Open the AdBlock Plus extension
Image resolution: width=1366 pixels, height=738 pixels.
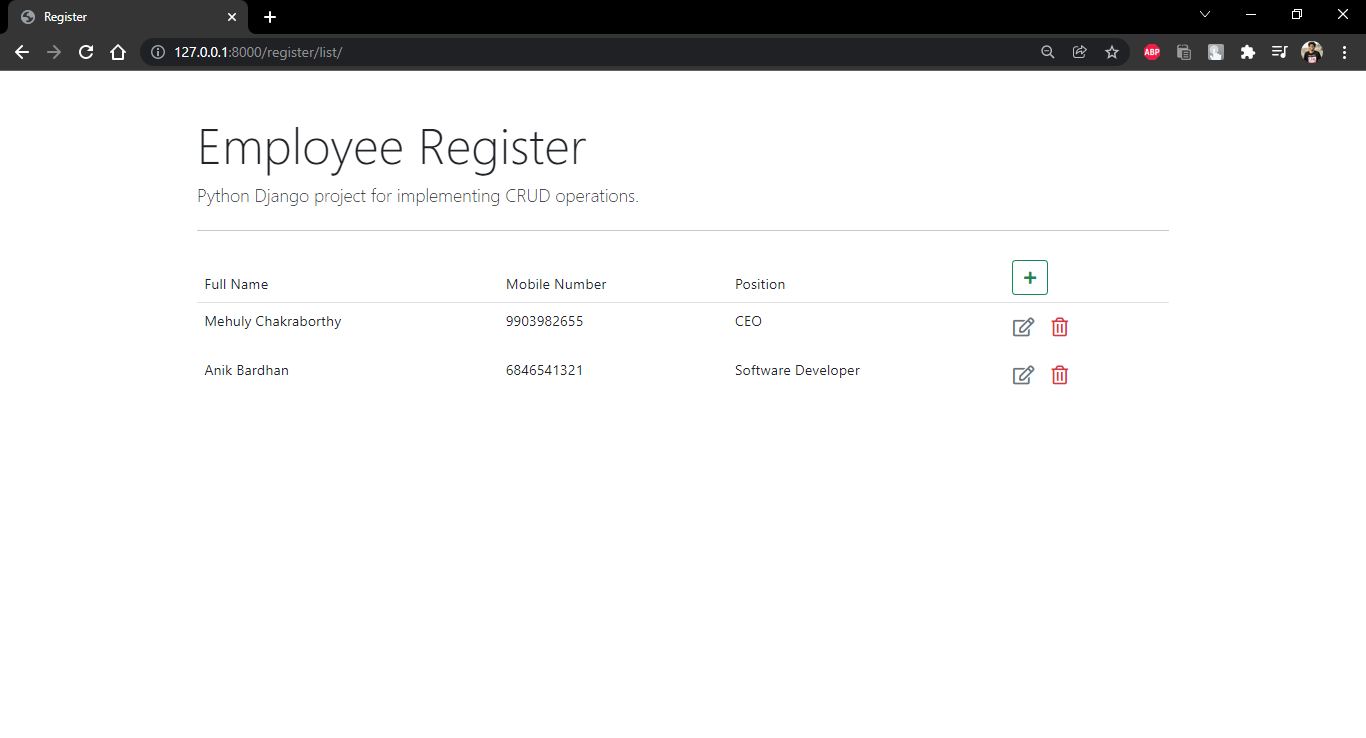point(1151,52)
